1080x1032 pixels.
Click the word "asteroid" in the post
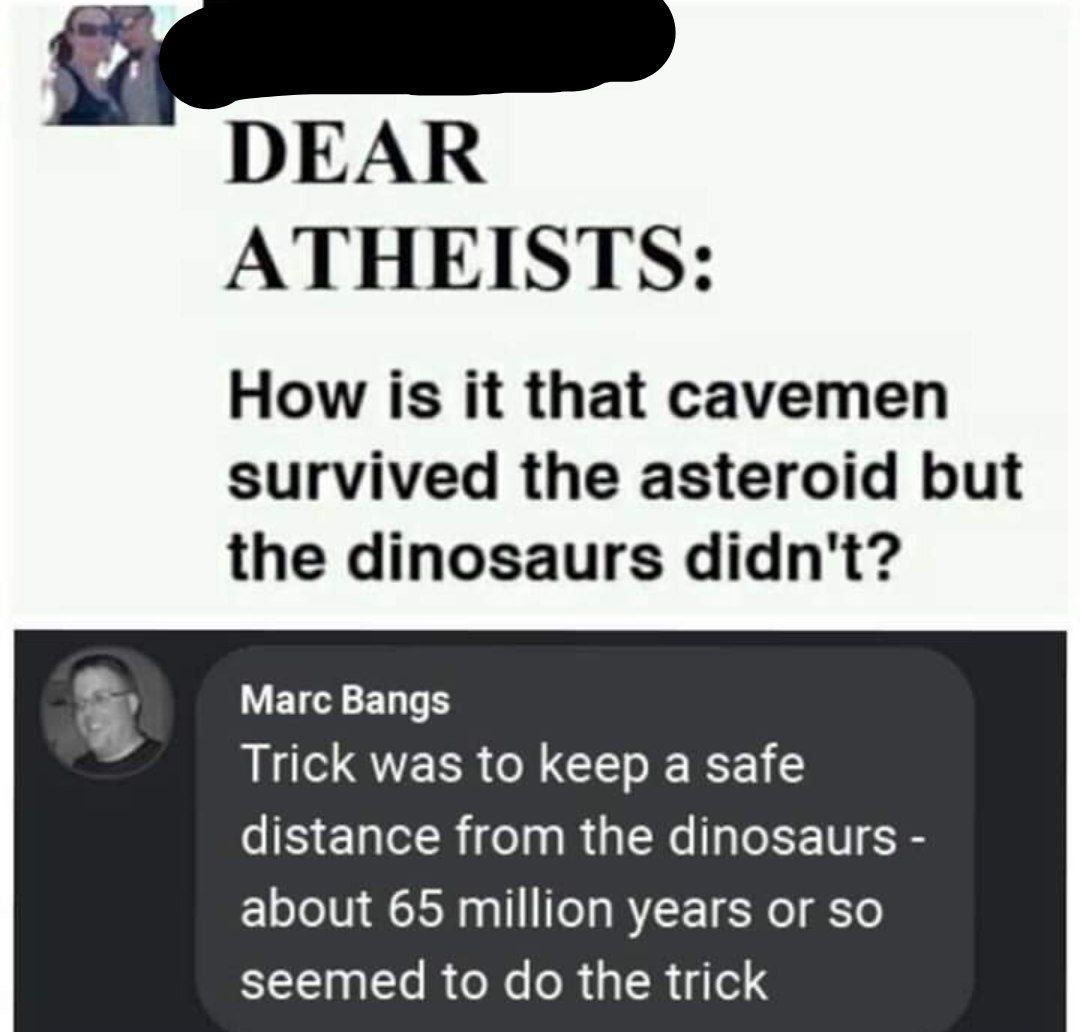[x=783, y=475]
